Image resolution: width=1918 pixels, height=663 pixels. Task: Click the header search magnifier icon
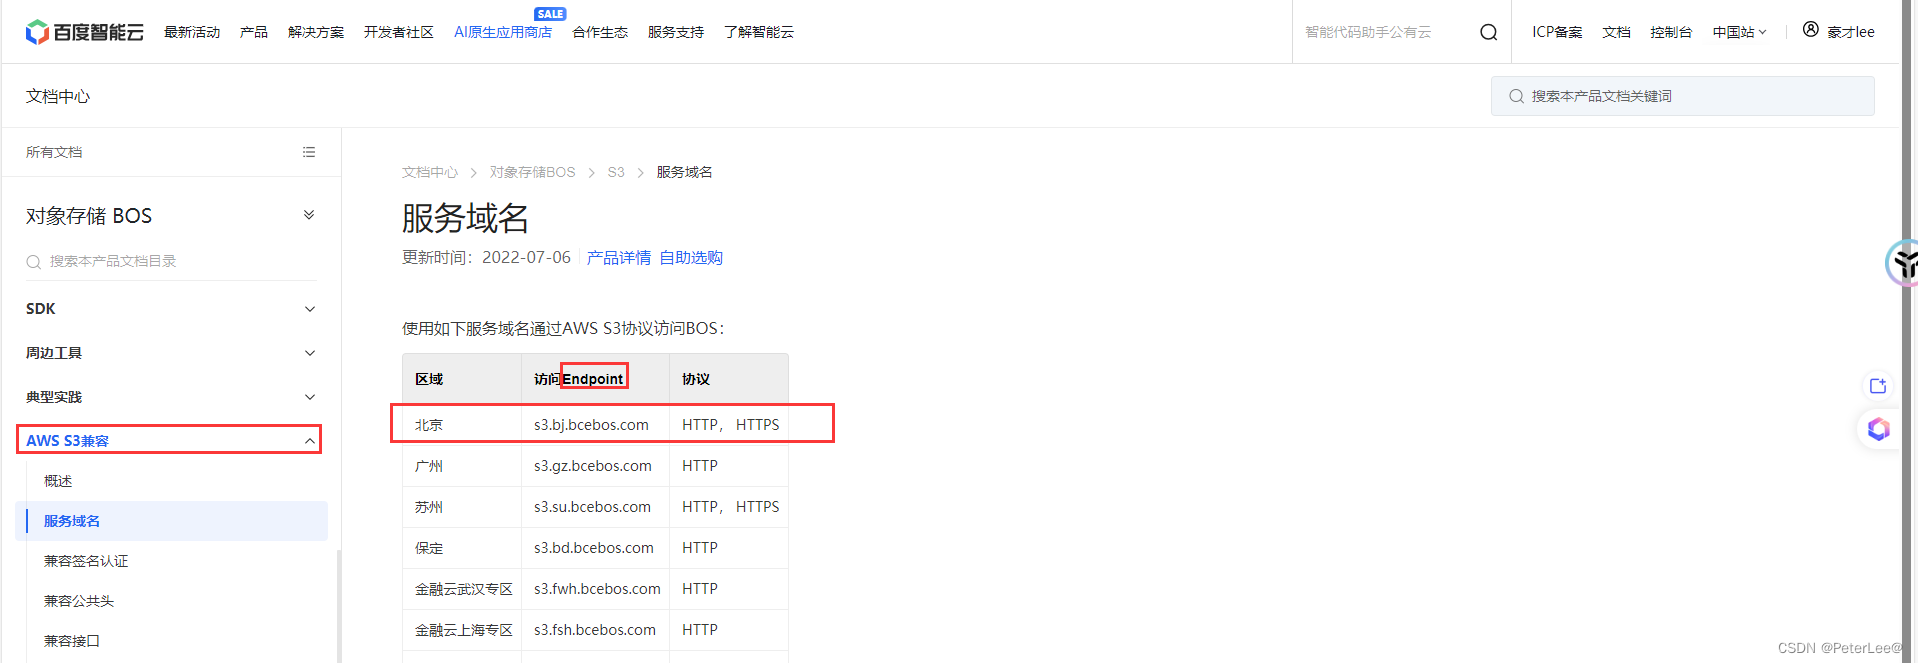[x=1488, y=32]
